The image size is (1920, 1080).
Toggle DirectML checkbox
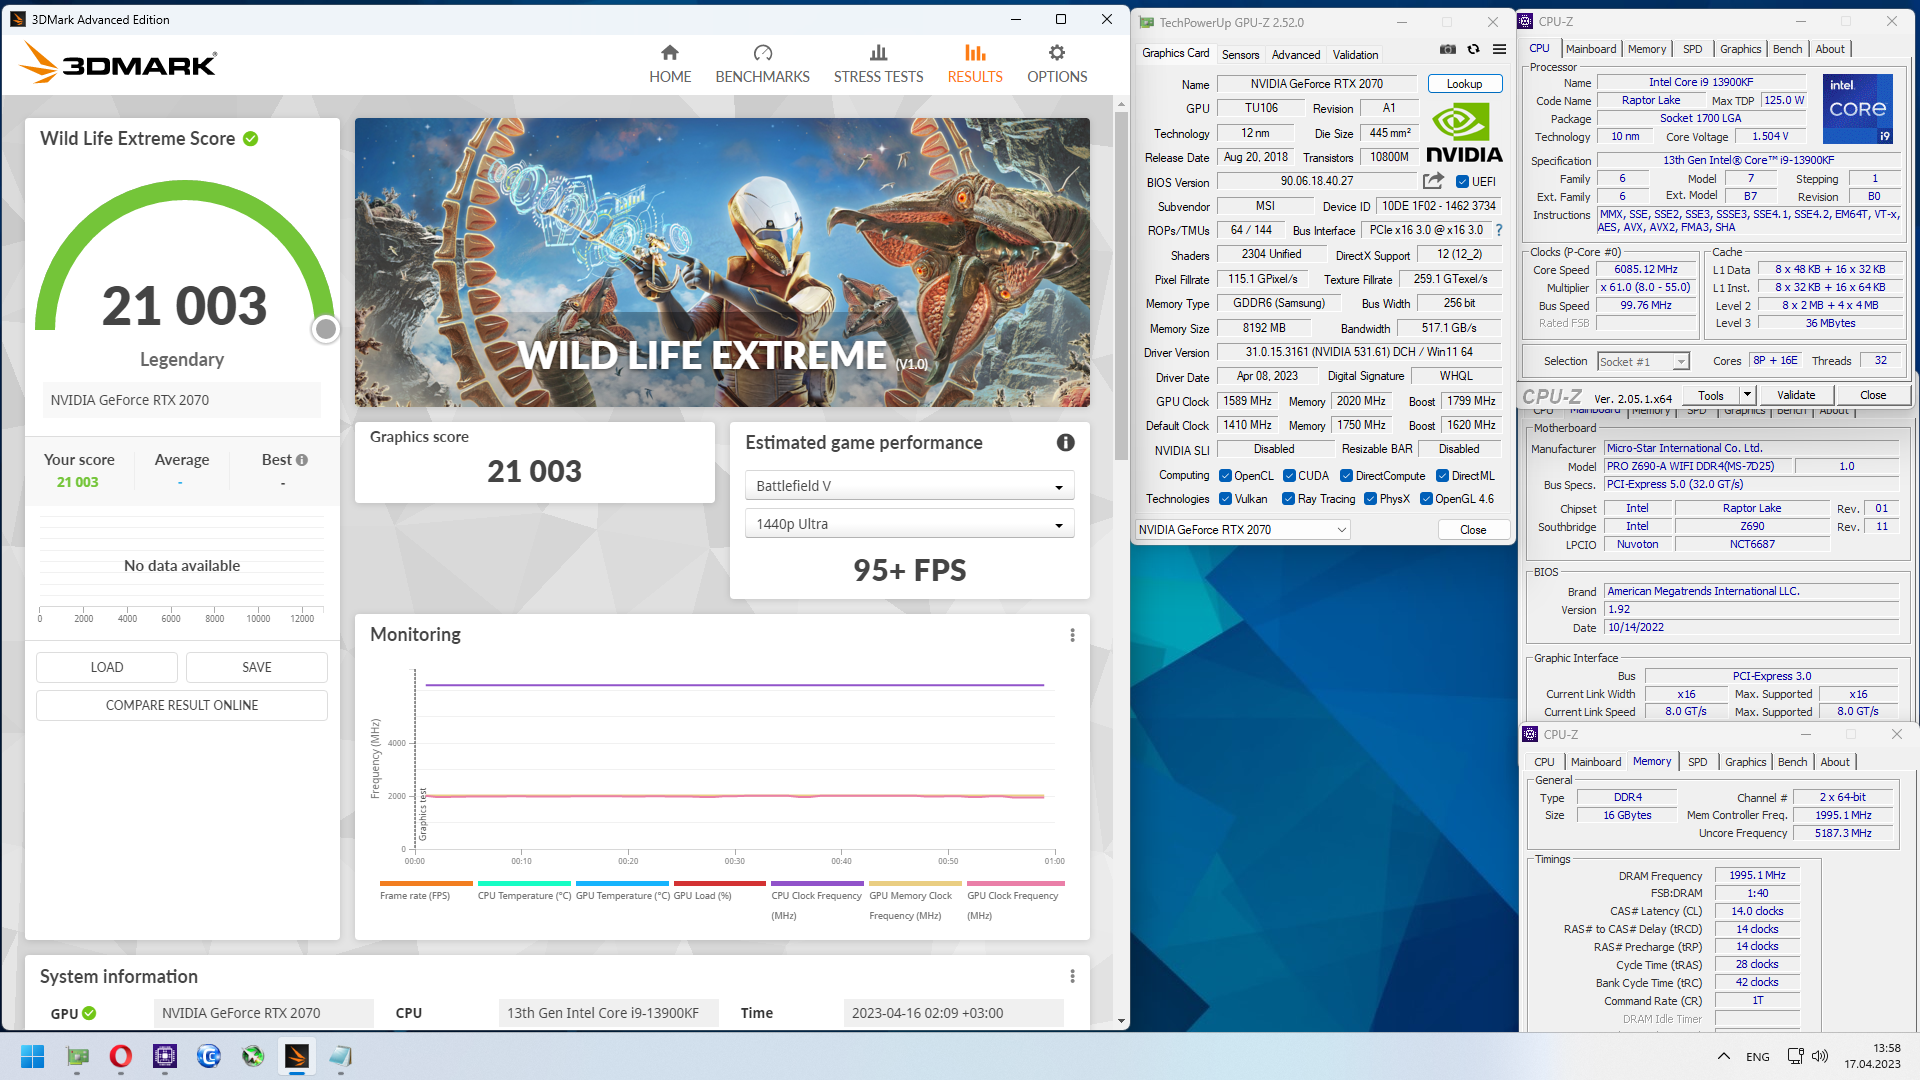click(x=1442, y=476)
